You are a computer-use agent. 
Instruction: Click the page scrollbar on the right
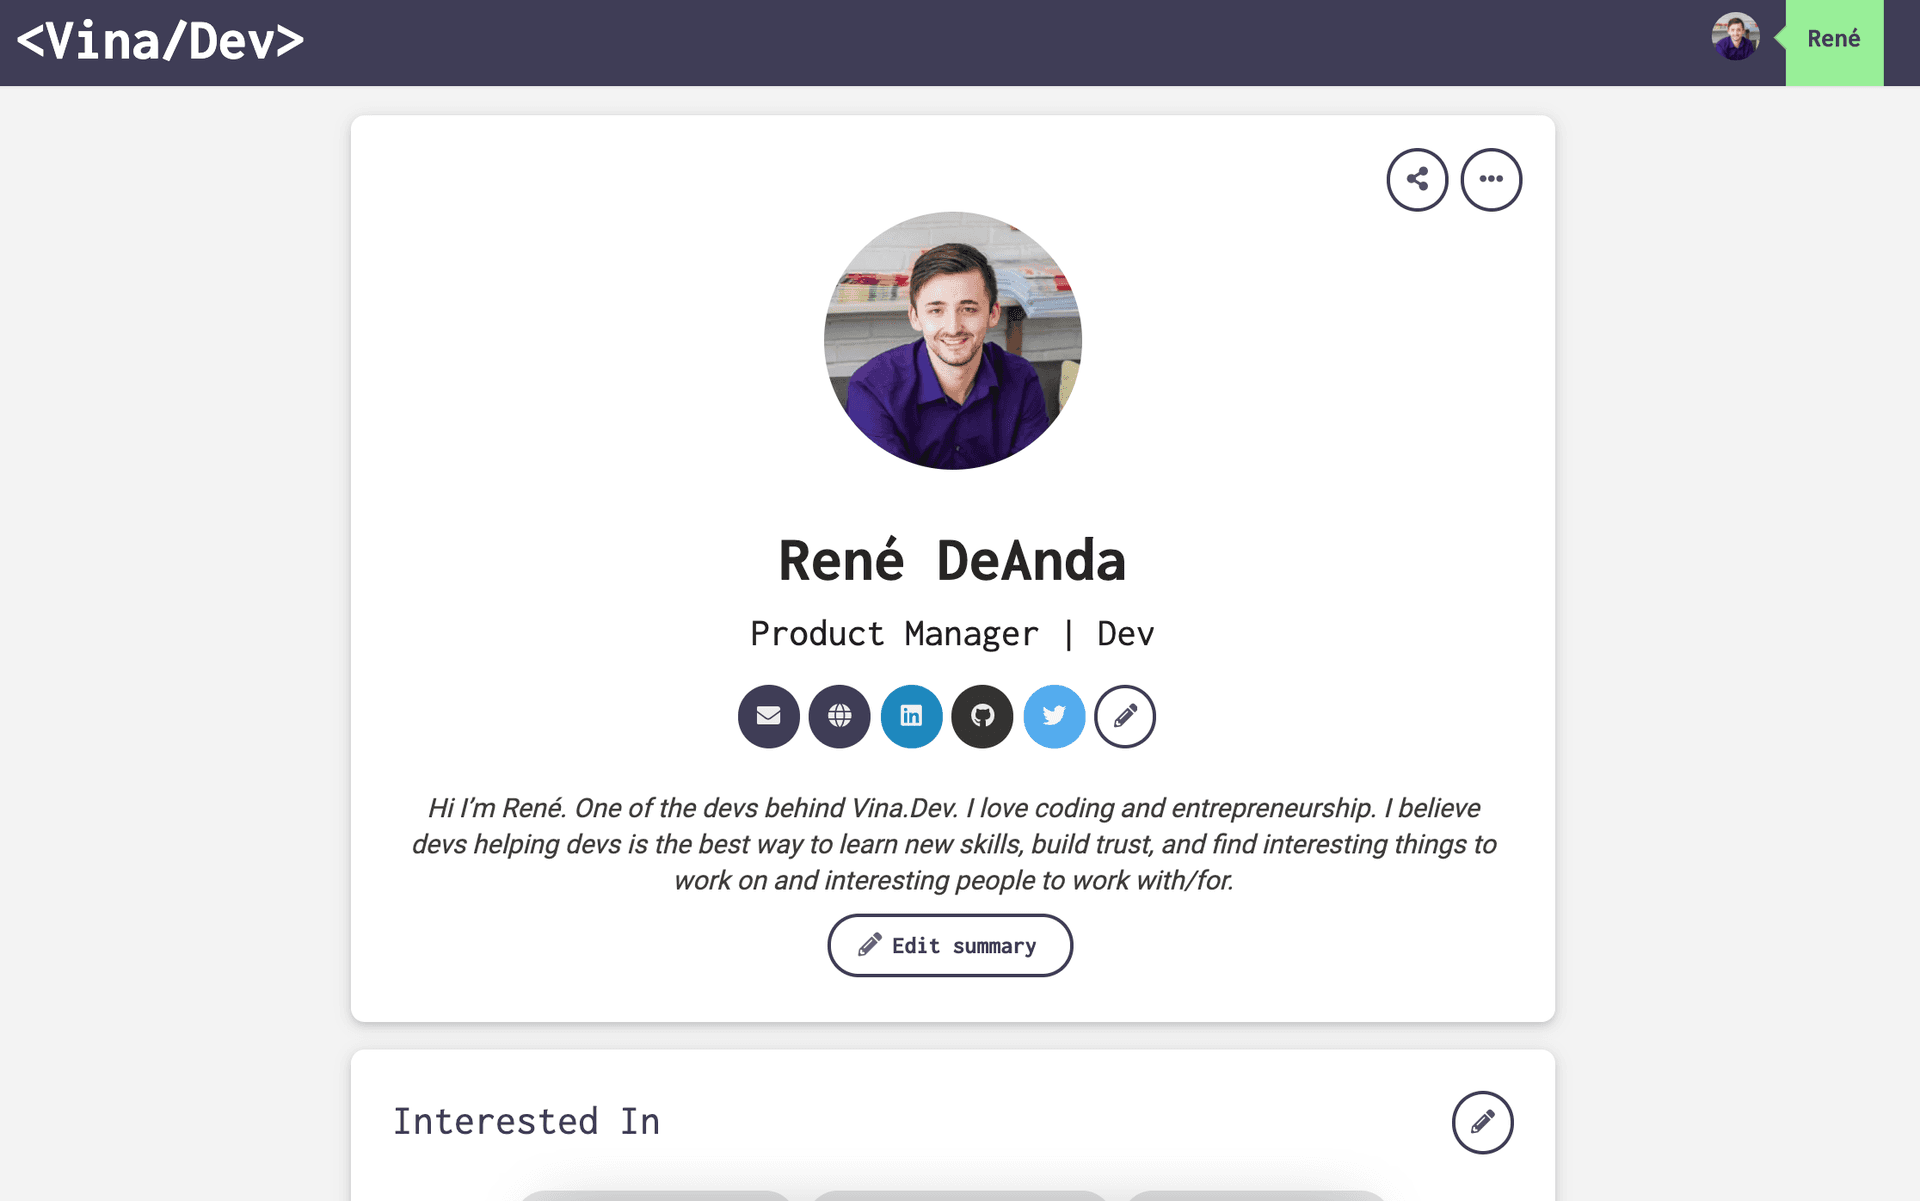coord(1913,600)
